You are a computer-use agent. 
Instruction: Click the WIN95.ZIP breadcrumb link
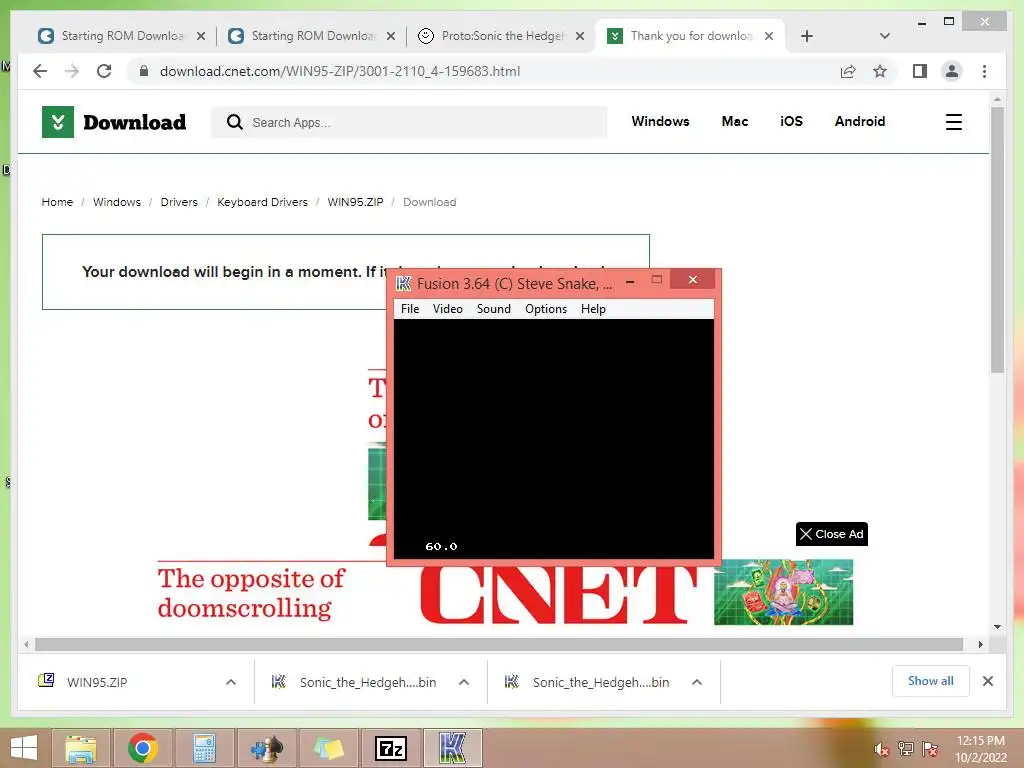tap(355, 202)
